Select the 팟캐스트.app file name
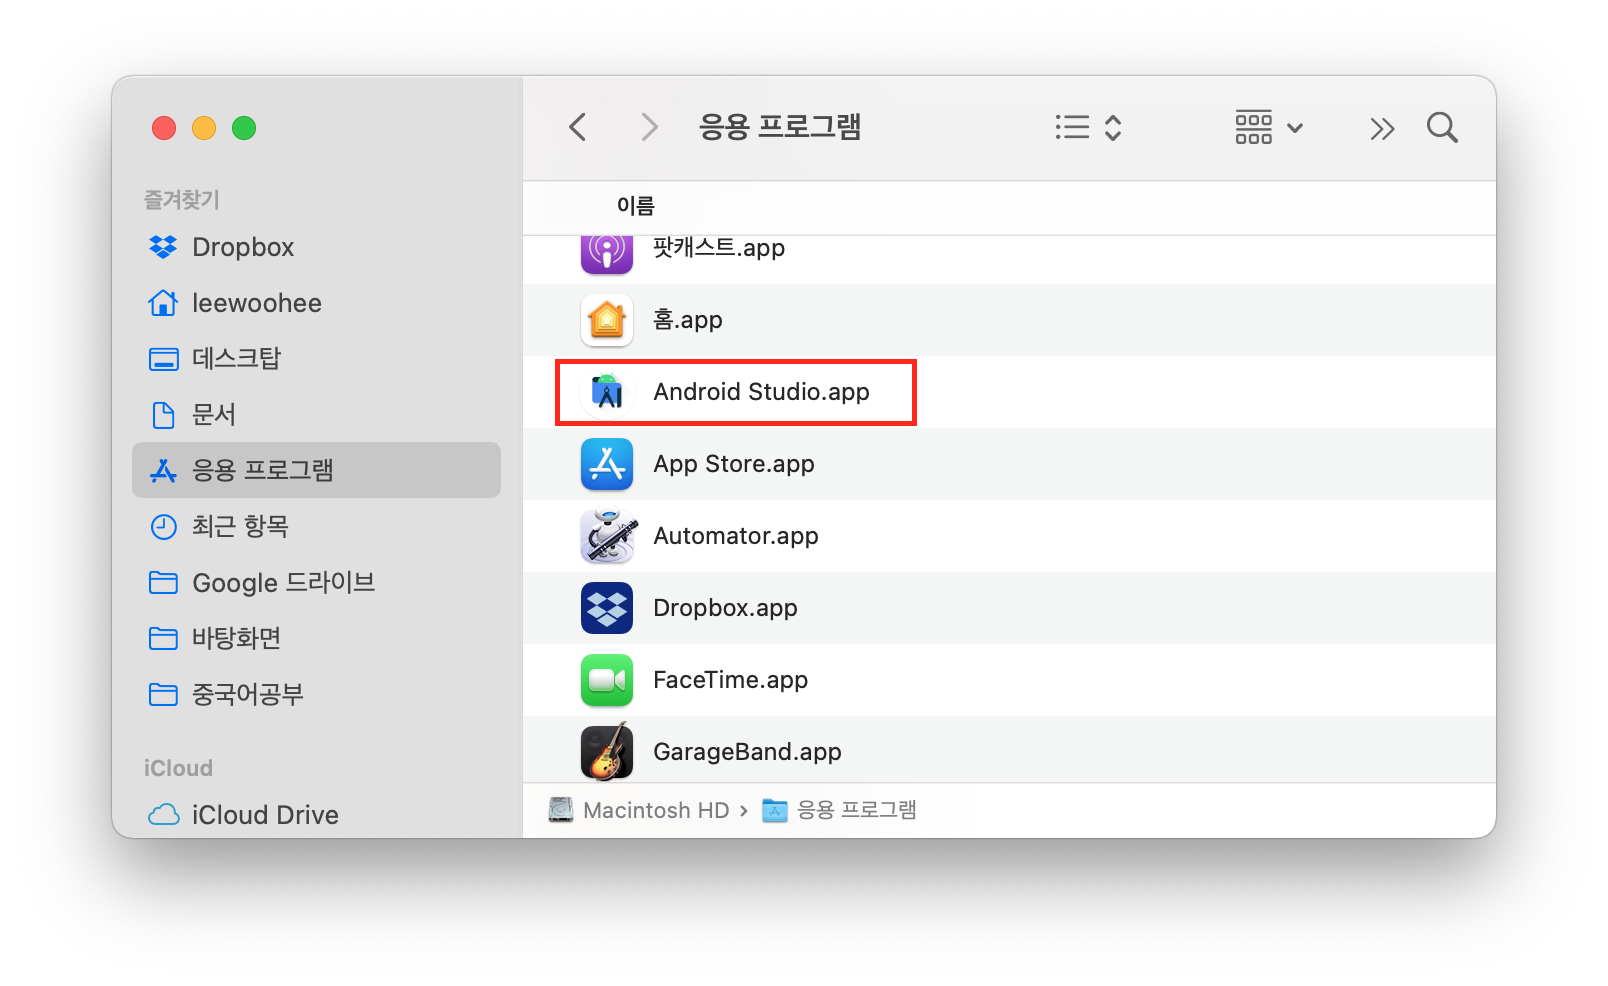This screenshot has height=986, width=1608. [718, 248]
